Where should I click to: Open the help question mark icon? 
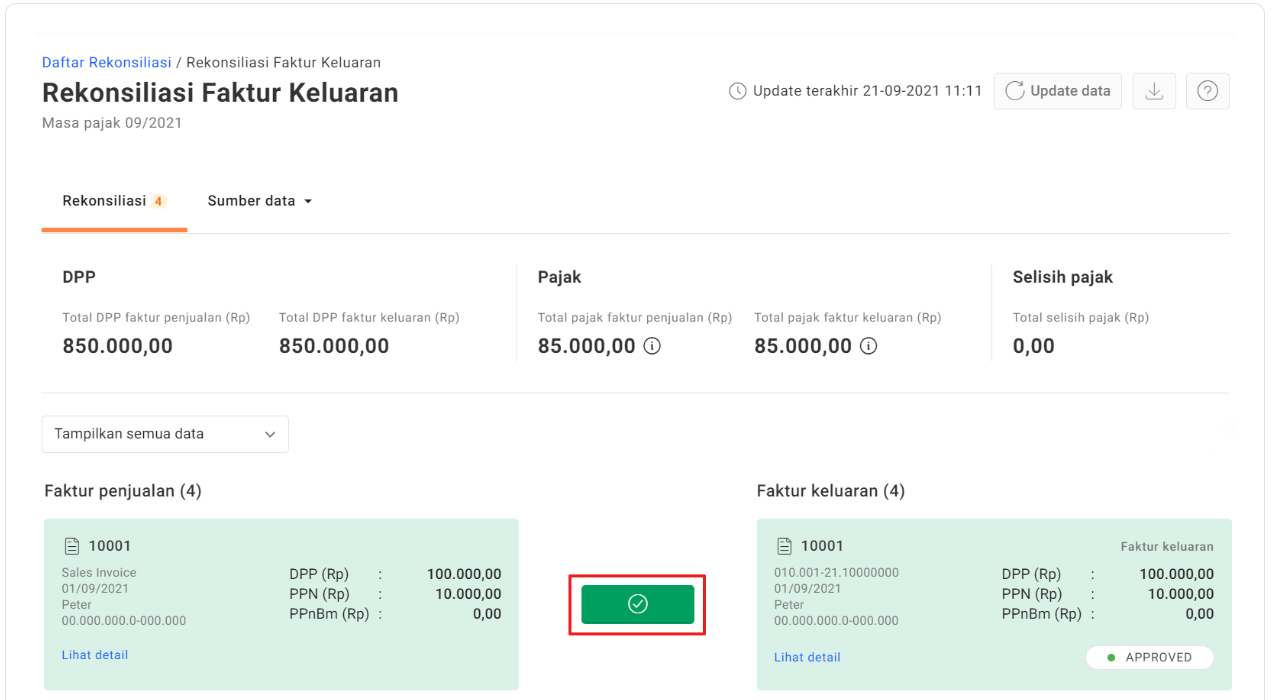click(1207, 91)
